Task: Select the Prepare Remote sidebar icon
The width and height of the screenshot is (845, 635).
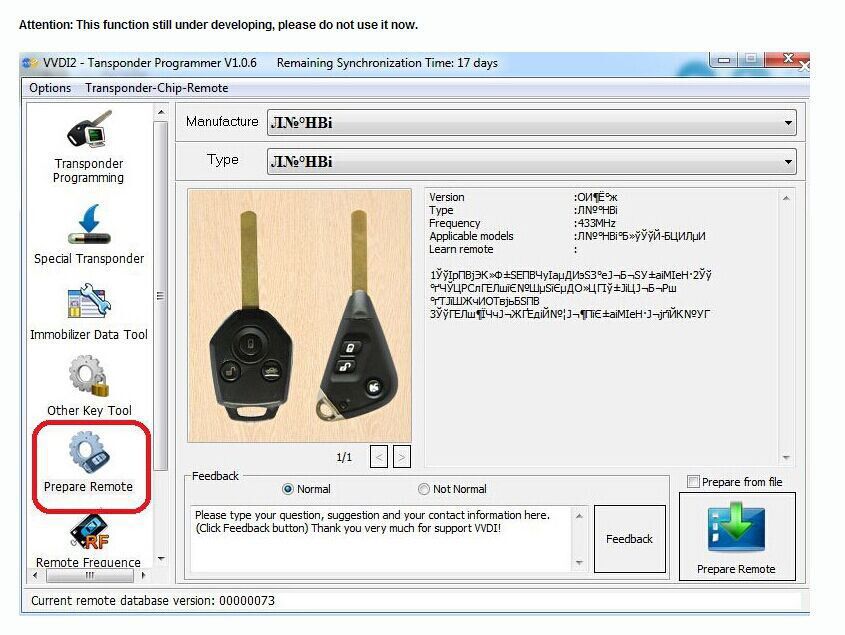Action: click(x=89, y=463)
